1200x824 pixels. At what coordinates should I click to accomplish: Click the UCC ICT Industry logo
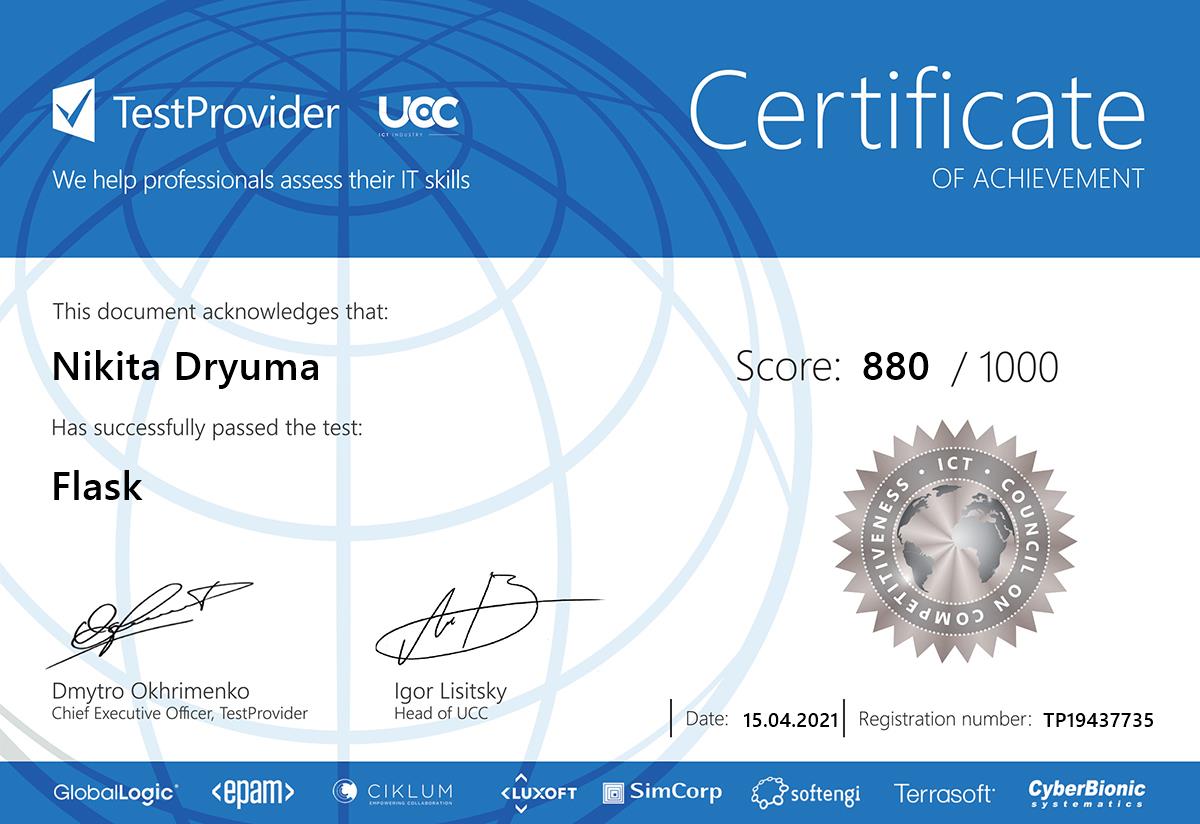click(x=418, y=115)
